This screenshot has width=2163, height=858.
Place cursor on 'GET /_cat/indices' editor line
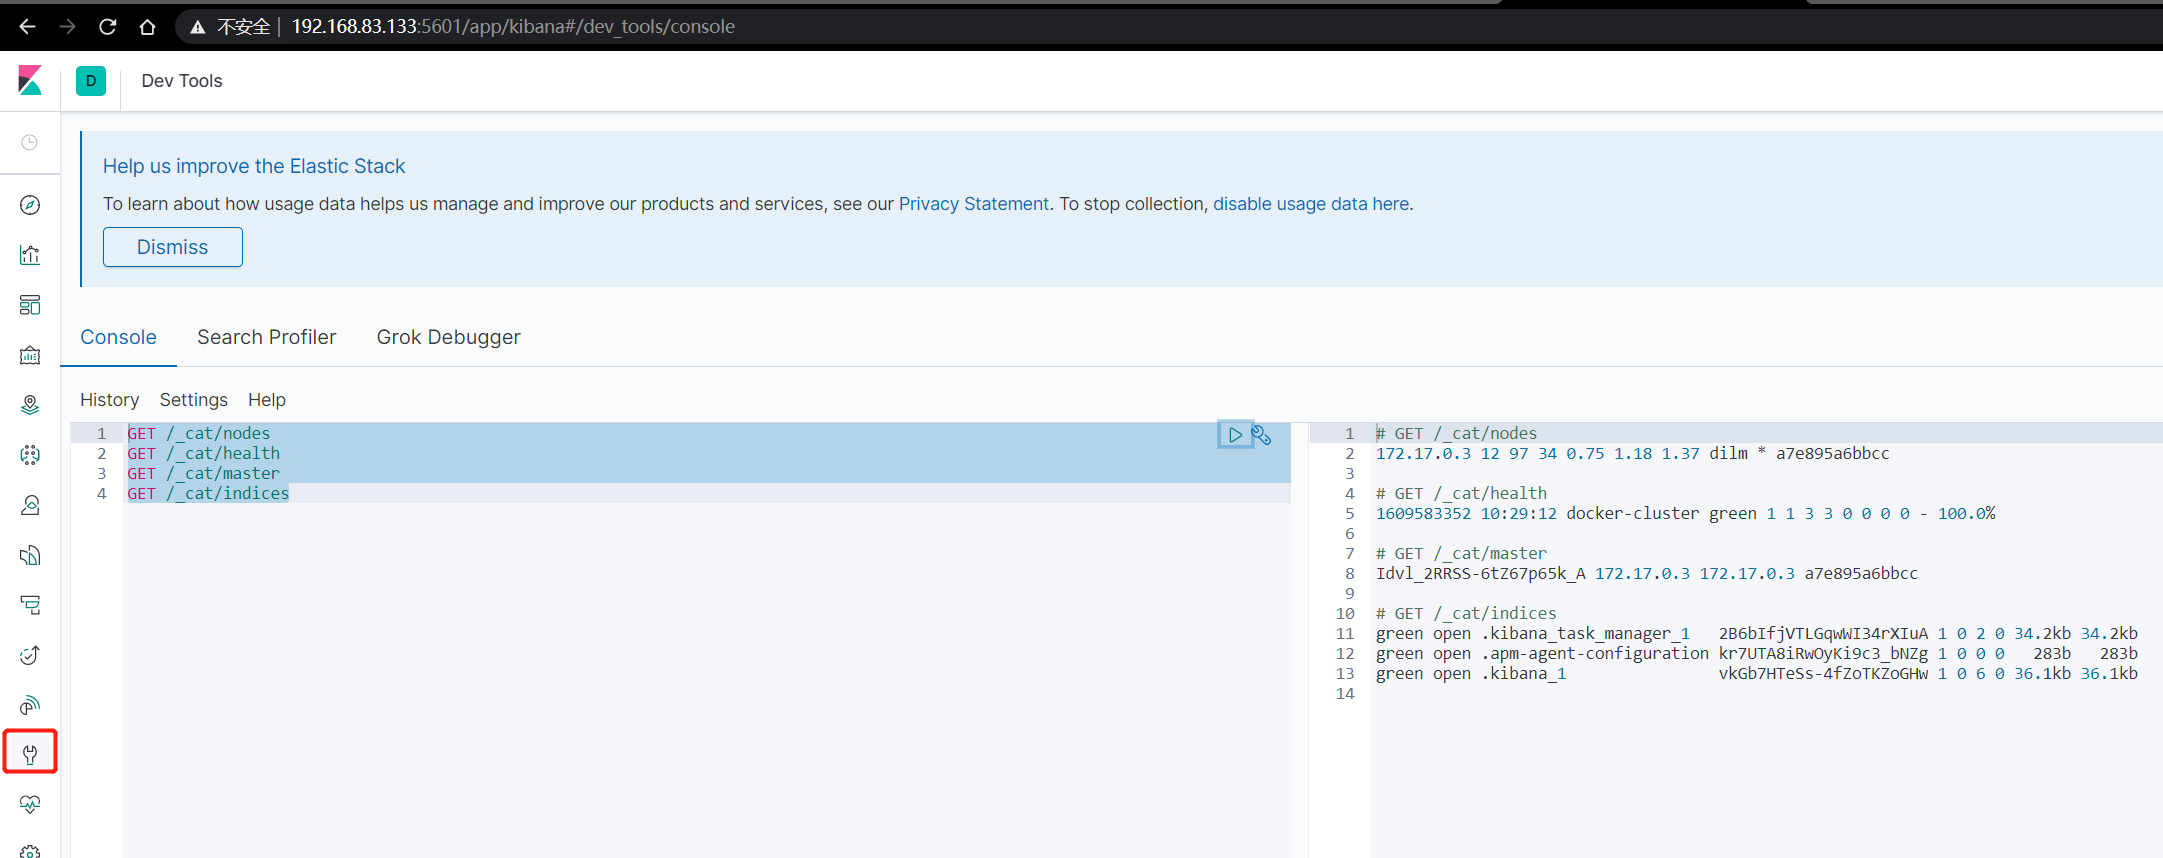click(x=208, y=493)
